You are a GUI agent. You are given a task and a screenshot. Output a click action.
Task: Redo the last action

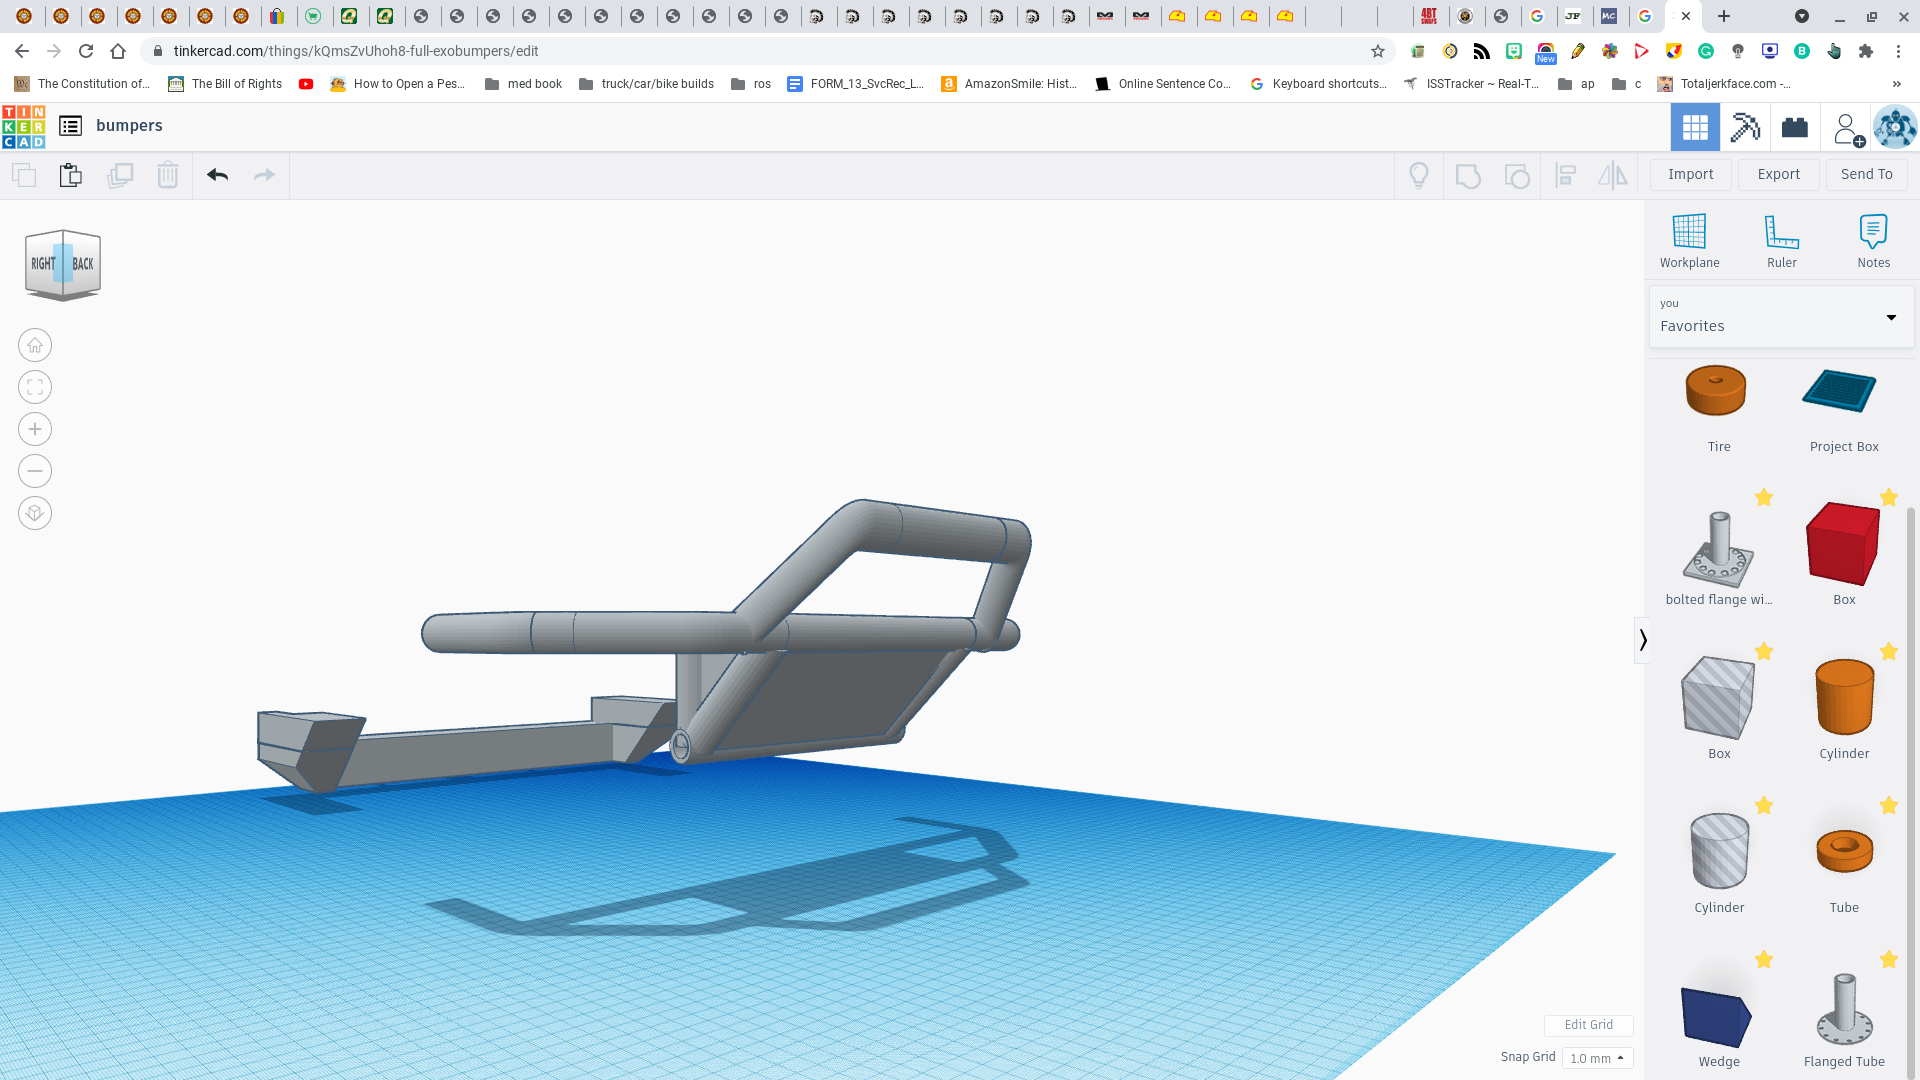click(264, 175)
